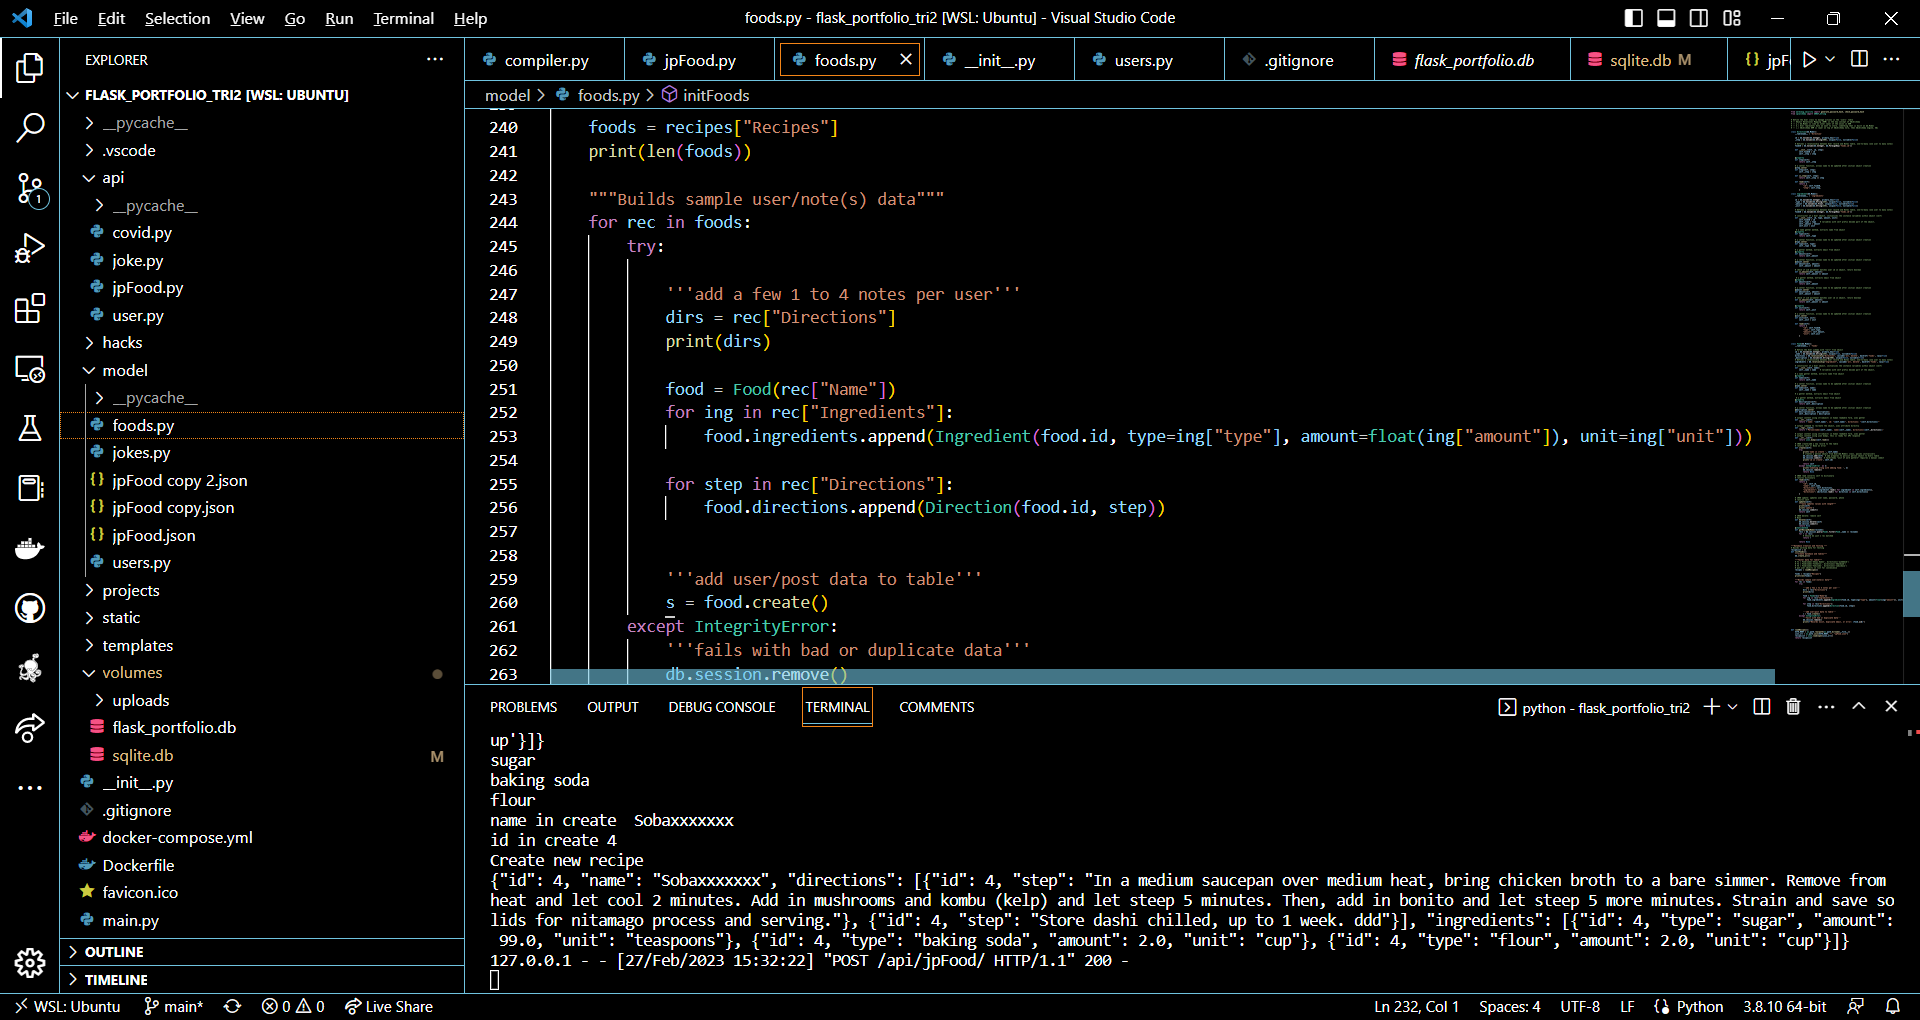Open the Live Share view in activity bar
Image resolution: width=1920 pixels, height=1020 pixels.
(30, 728)
